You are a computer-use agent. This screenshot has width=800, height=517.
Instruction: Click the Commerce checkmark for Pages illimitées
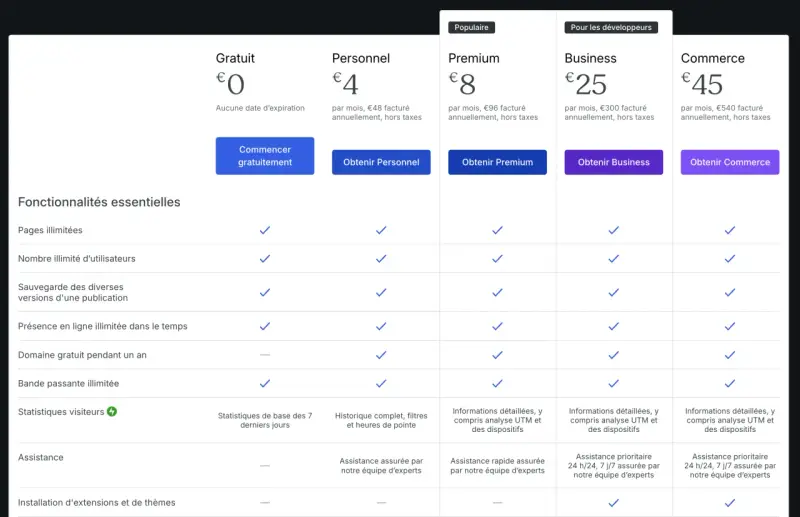click(730, 230)
